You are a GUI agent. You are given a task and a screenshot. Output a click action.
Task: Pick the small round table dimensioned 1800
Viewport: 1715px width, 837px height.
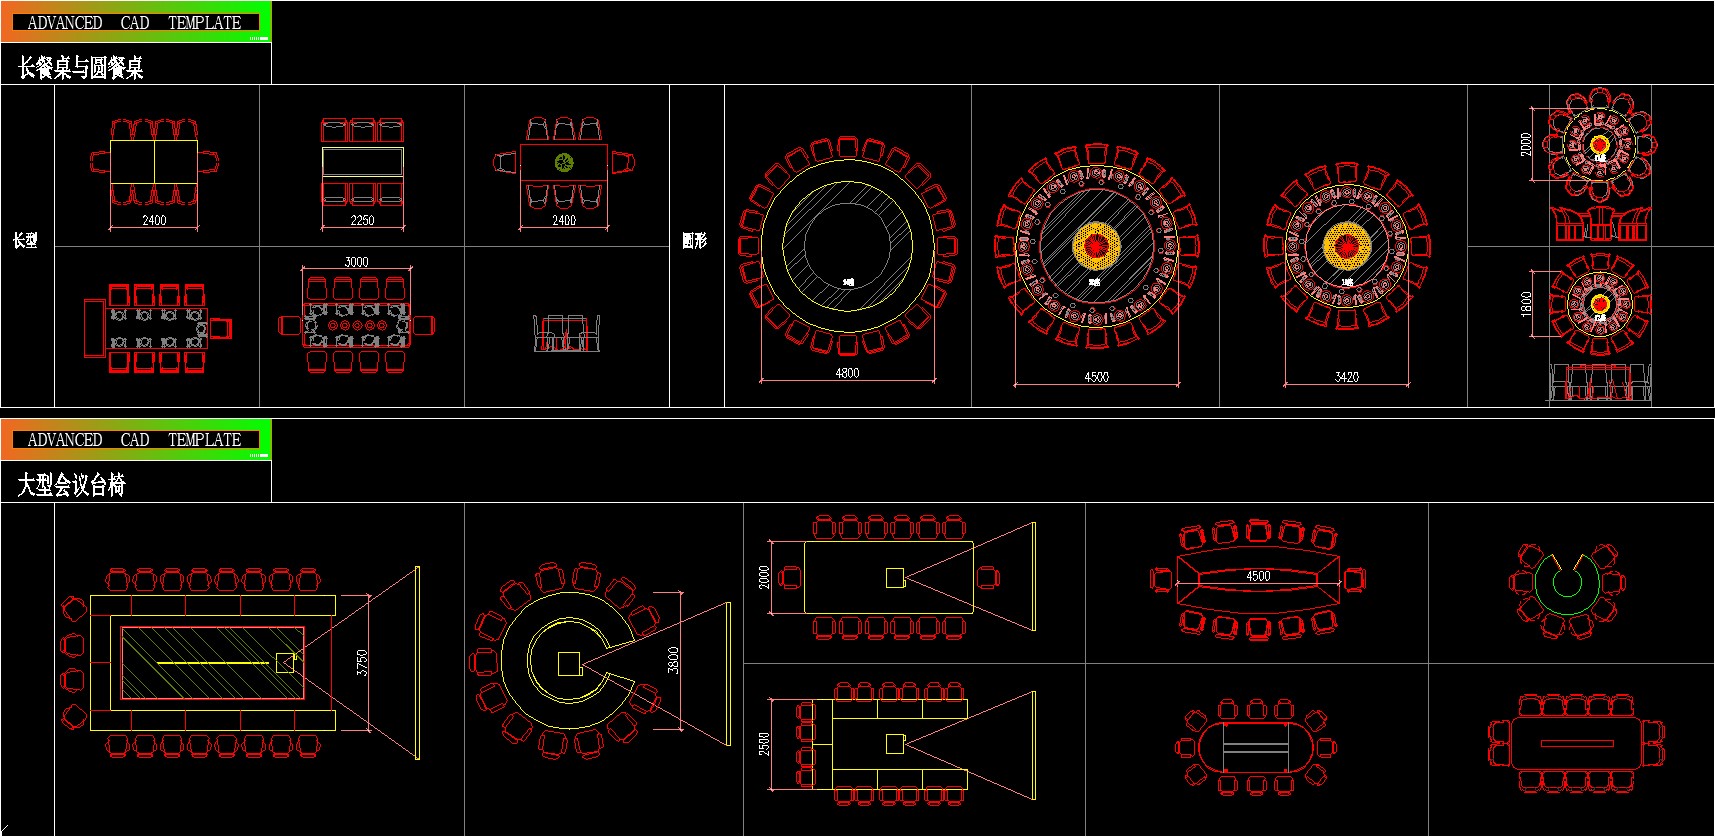[x=1600, y=304]
